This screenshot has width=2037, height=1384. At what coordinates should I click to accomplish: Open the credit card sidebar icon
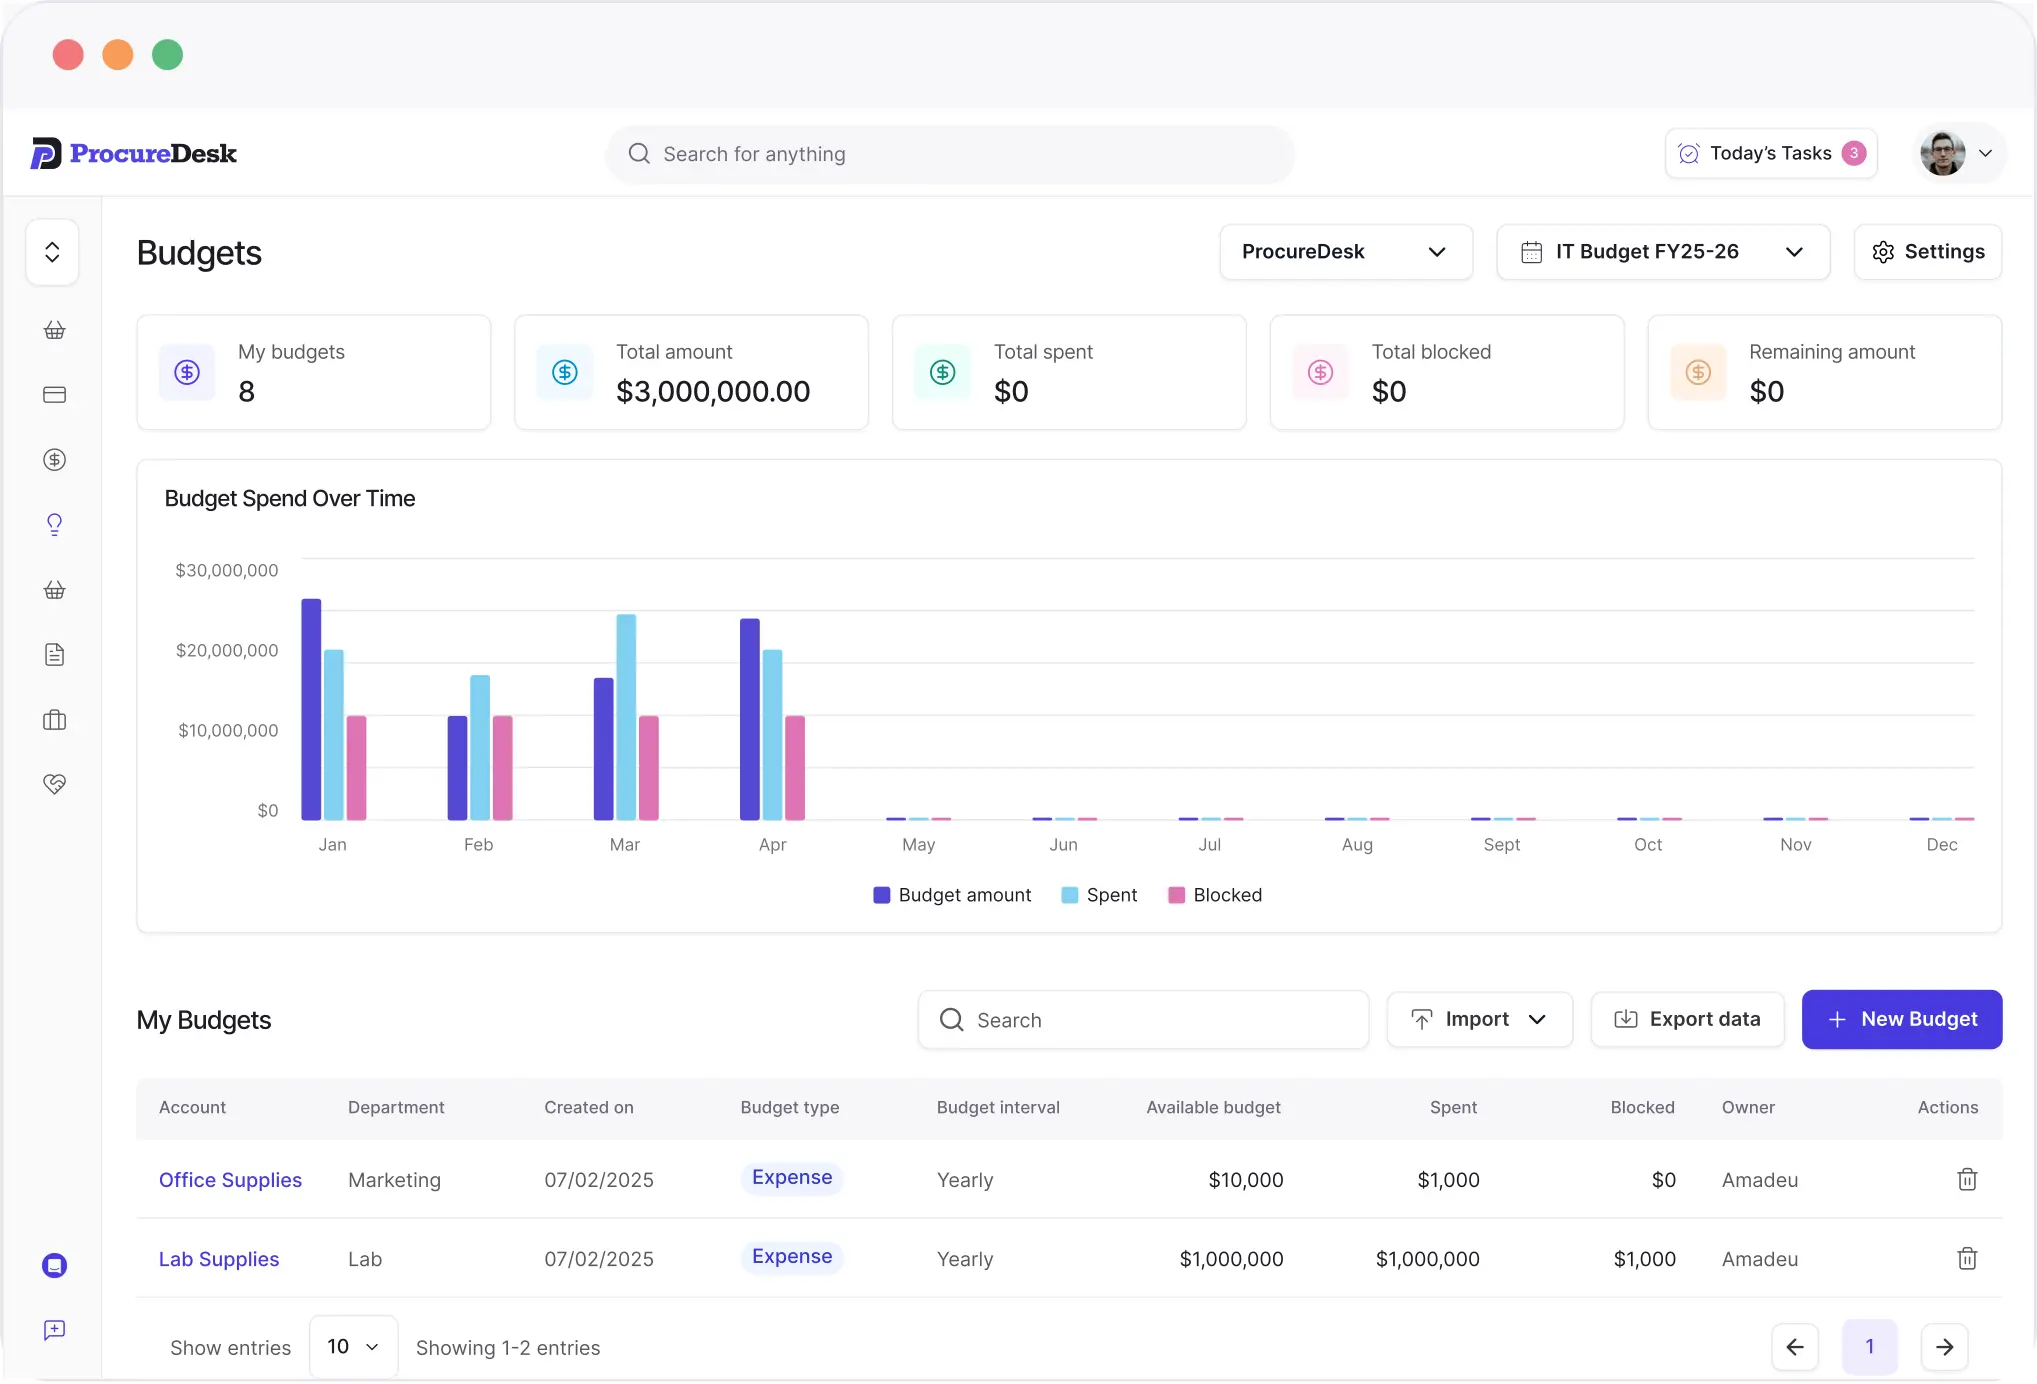(54, 394)
